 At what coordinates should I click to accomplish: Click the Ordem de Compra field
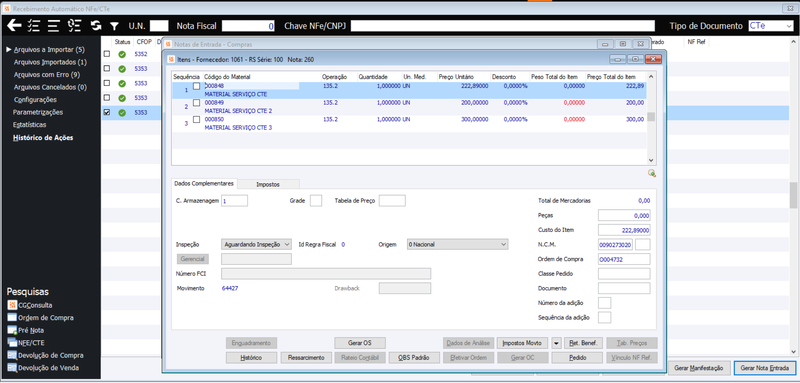(x=624, y=259)
